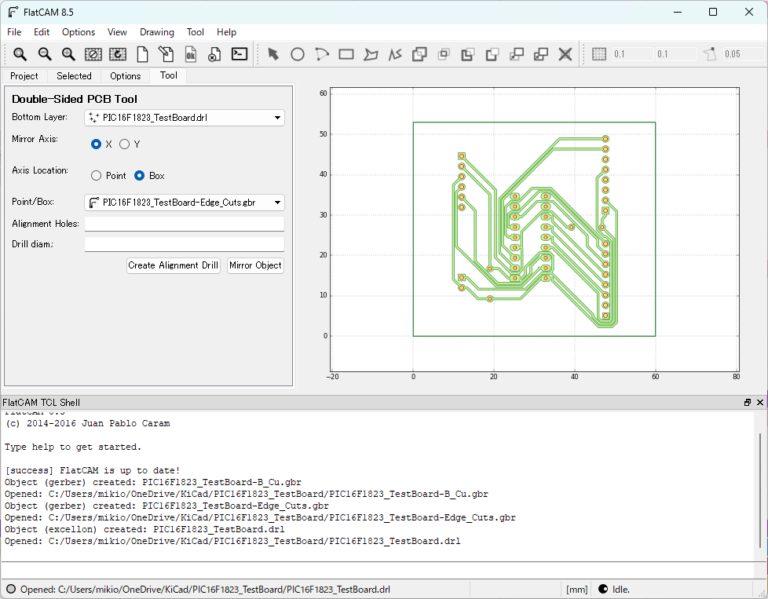Click the Edit Geometry toolbar icon

point(166,54)
